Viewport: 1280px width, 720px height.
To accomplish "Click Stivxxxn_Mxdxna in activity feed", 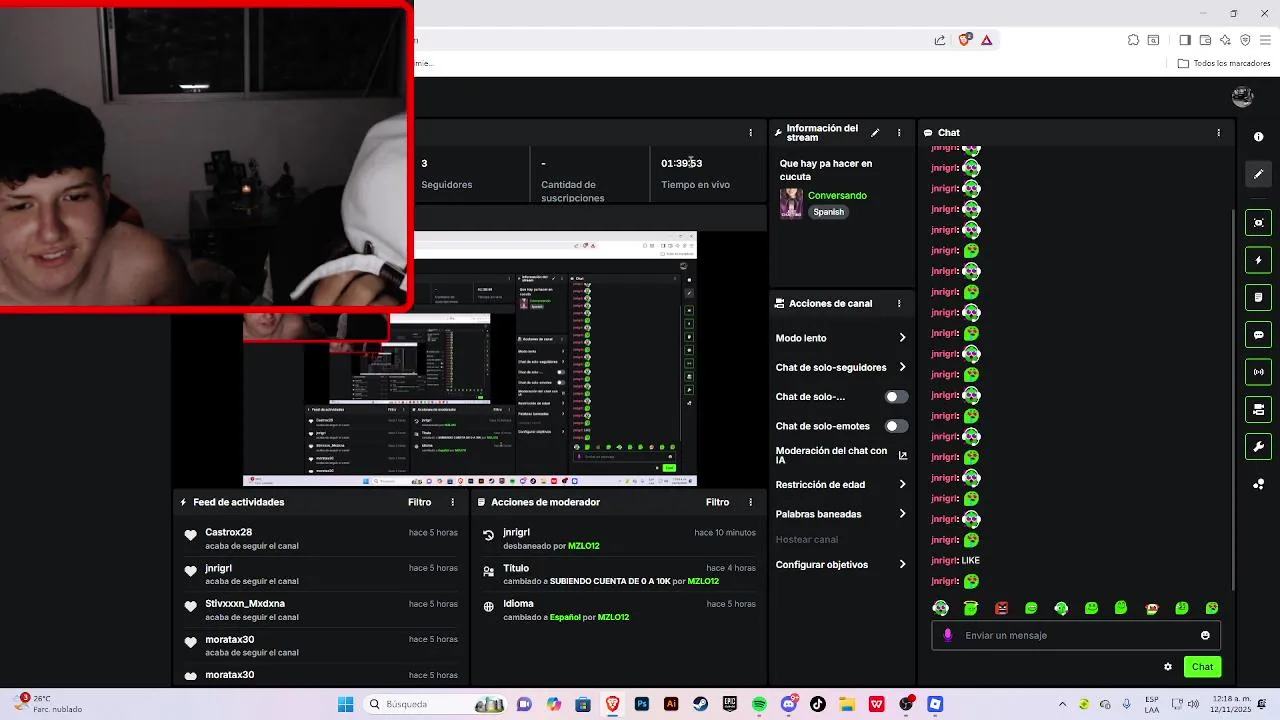I will point(245,604).
